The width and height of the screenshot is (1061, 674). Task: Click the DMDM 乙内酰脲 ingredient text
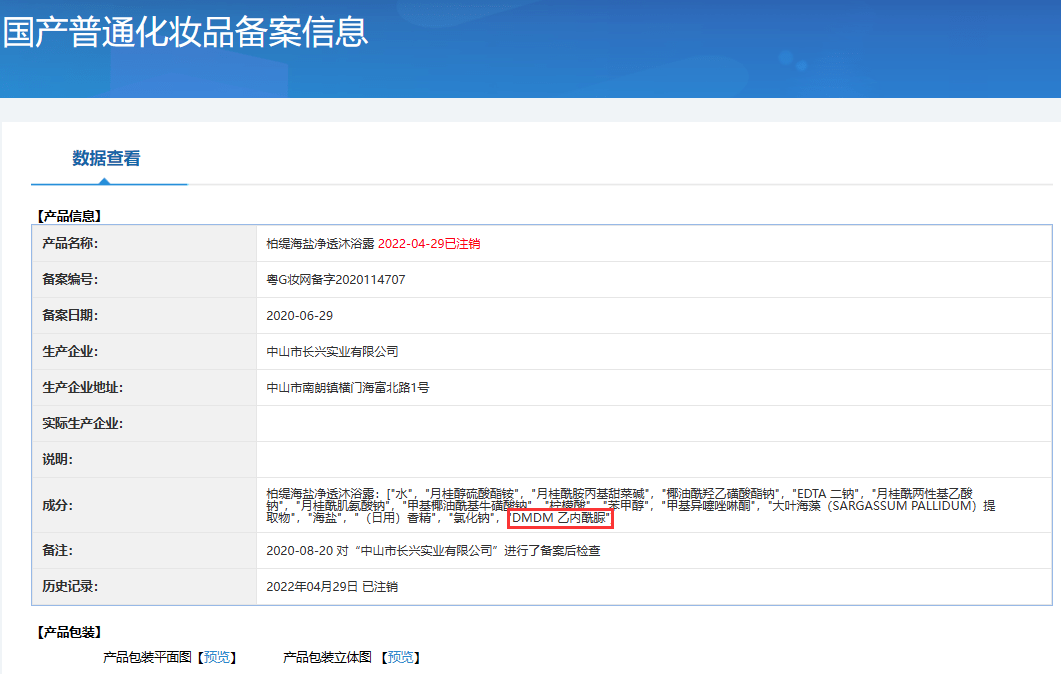click(x=560, y=518)
